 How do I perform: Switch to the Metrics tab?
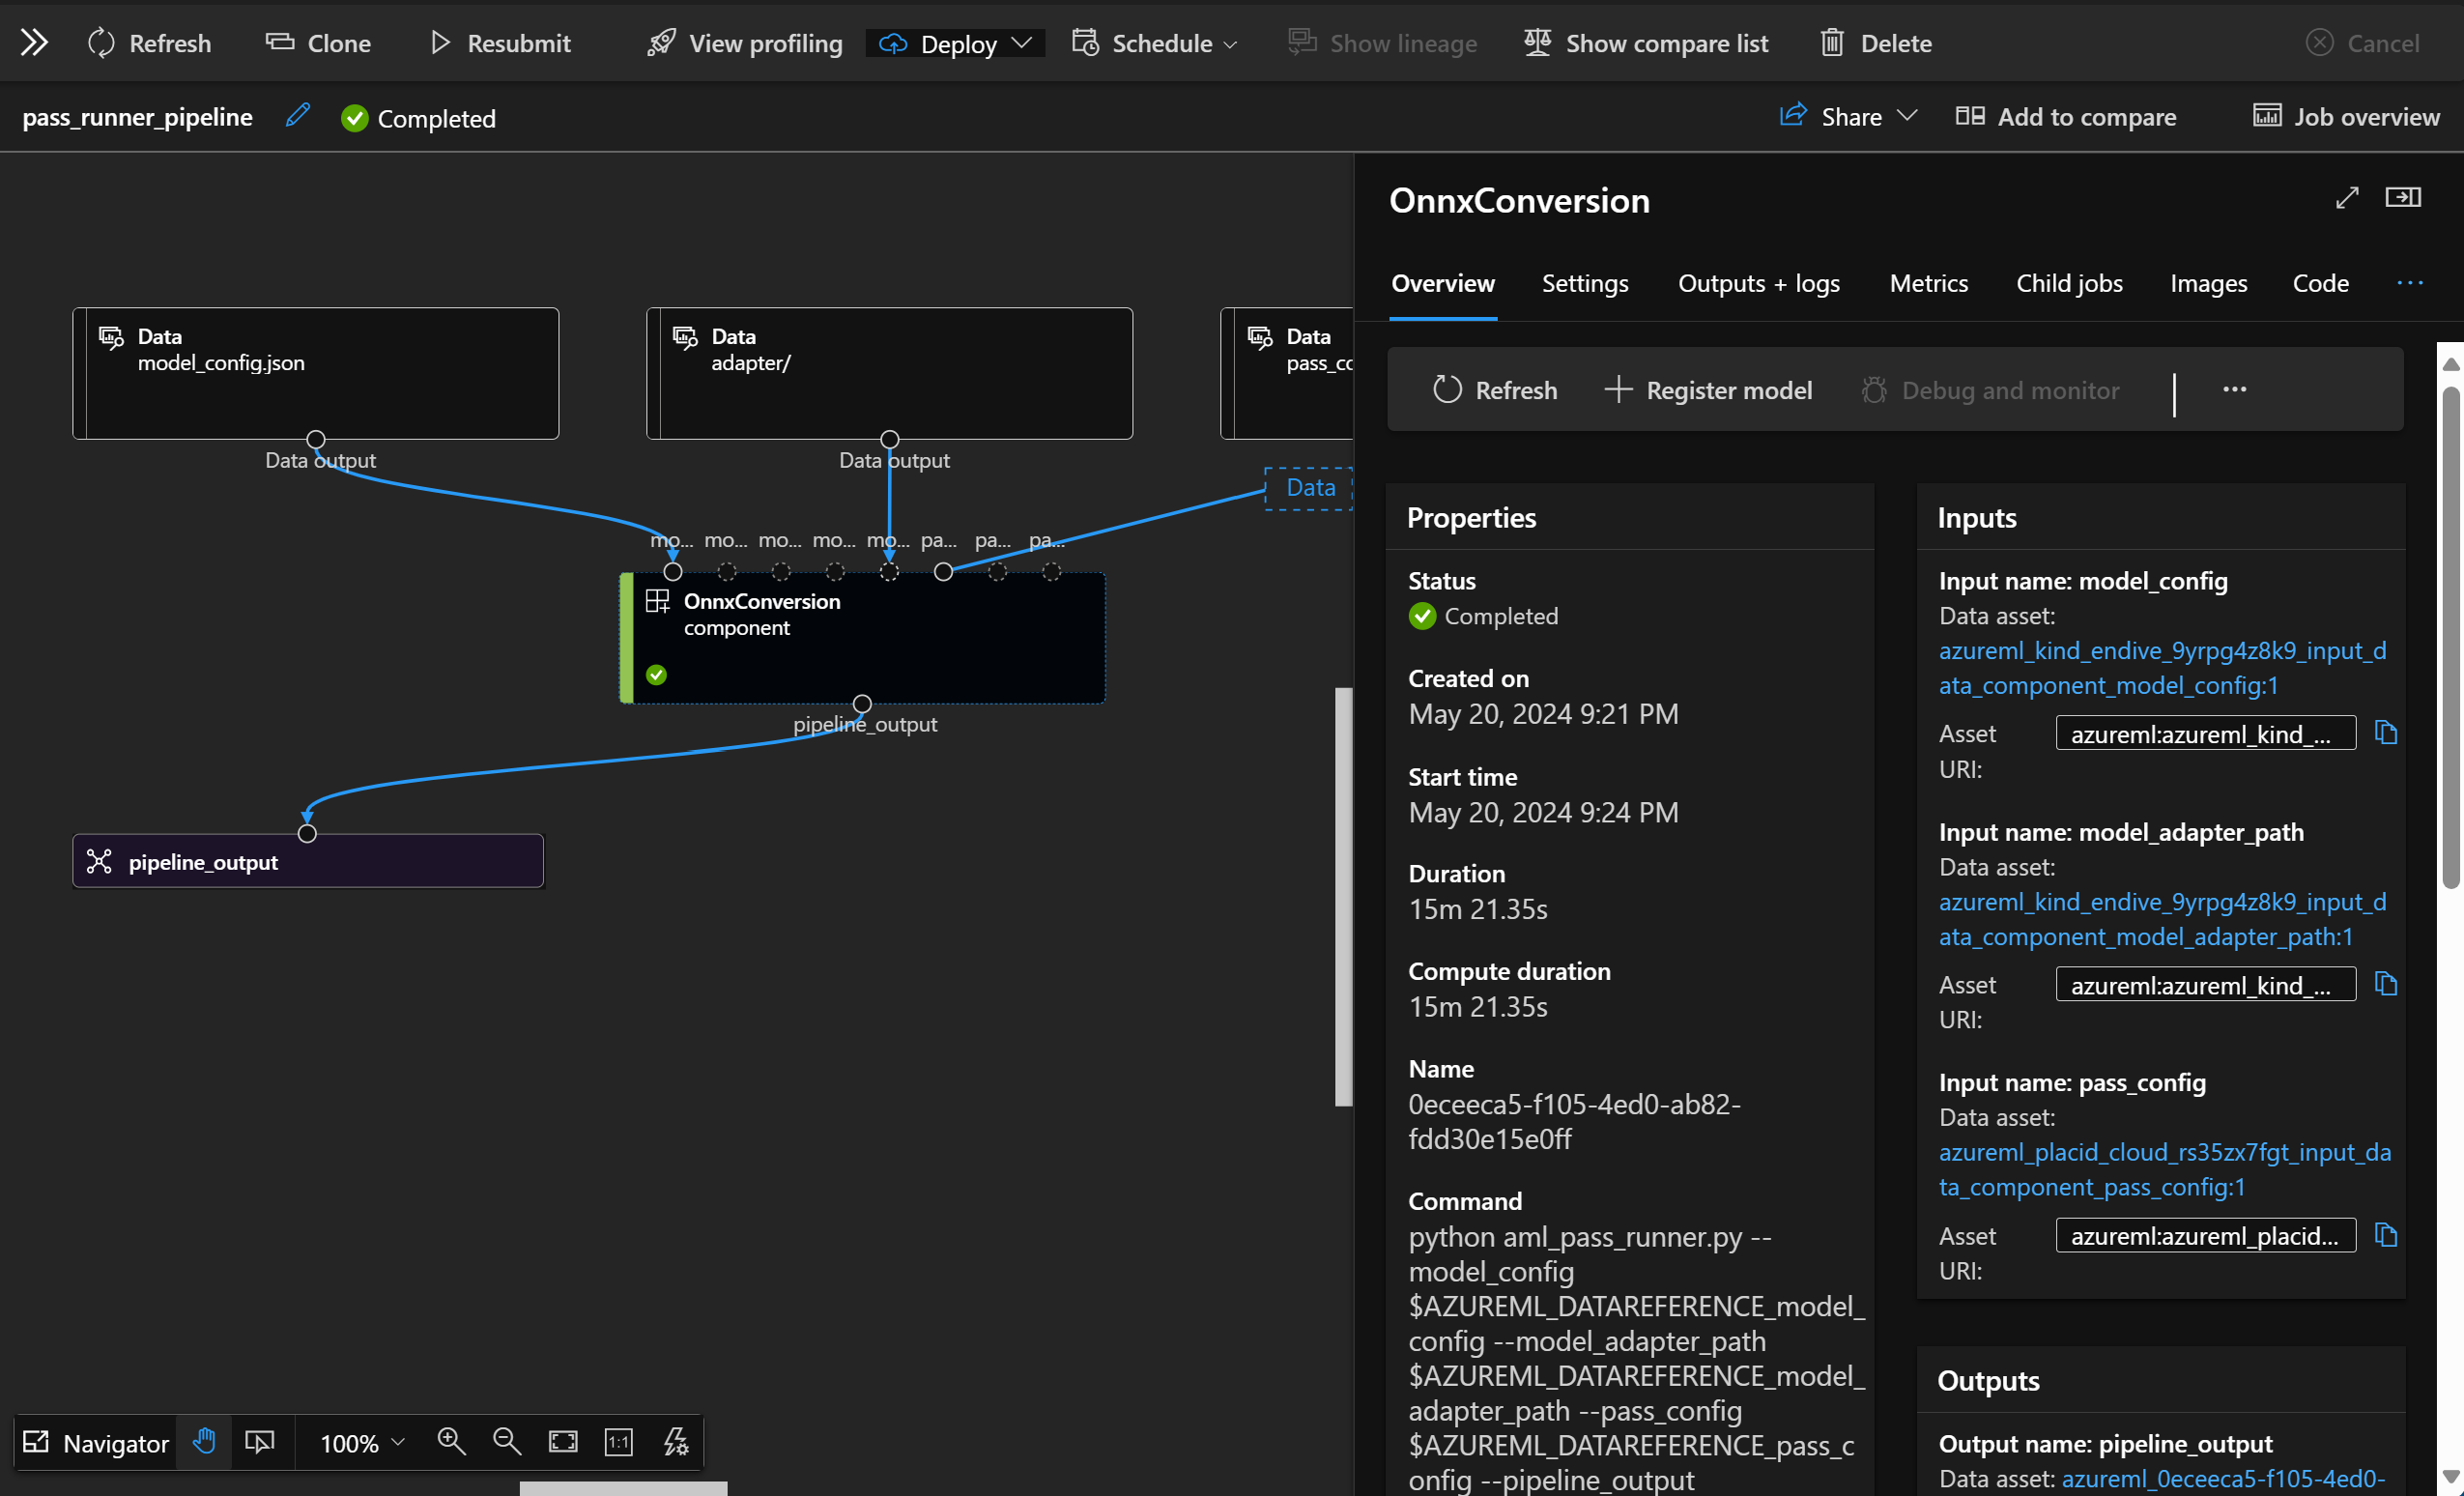[x=1926, y=281]
